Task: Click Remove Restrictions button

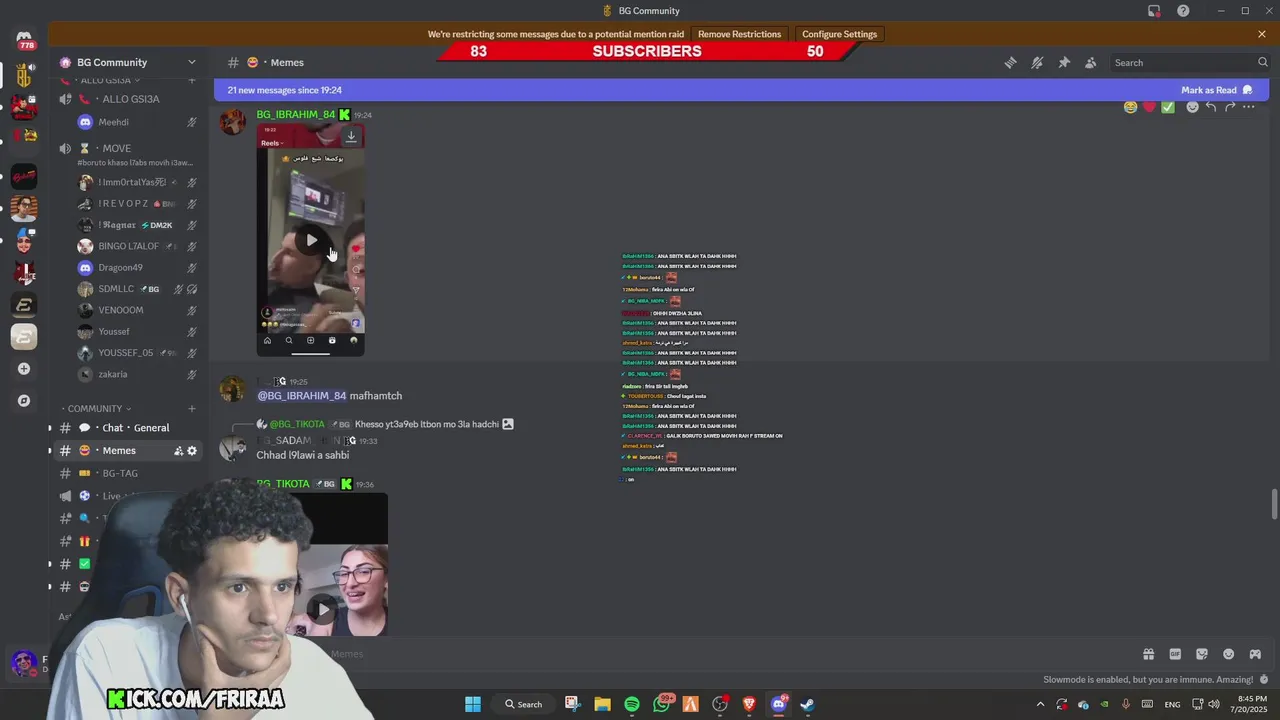Action: click(739, 34)
